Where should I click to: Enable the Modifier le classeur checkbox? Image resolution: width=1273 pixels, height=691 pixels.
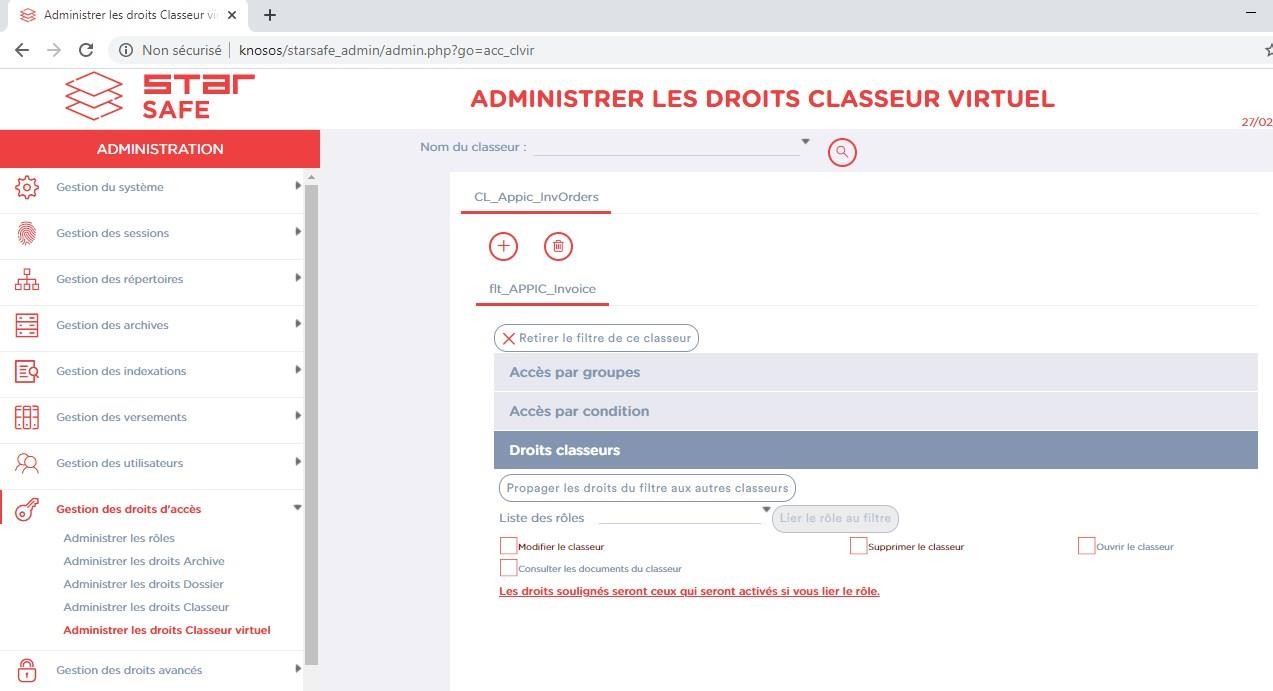pyautogui.click(x=508, y=546)
